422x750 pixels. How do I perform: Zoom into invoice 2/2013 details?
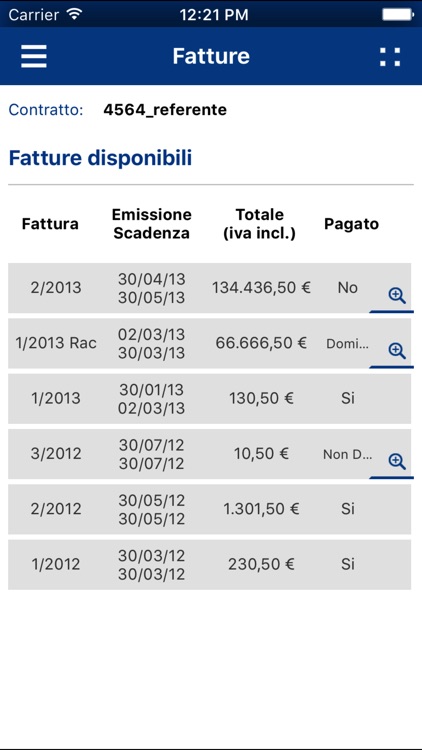point(397,296)
